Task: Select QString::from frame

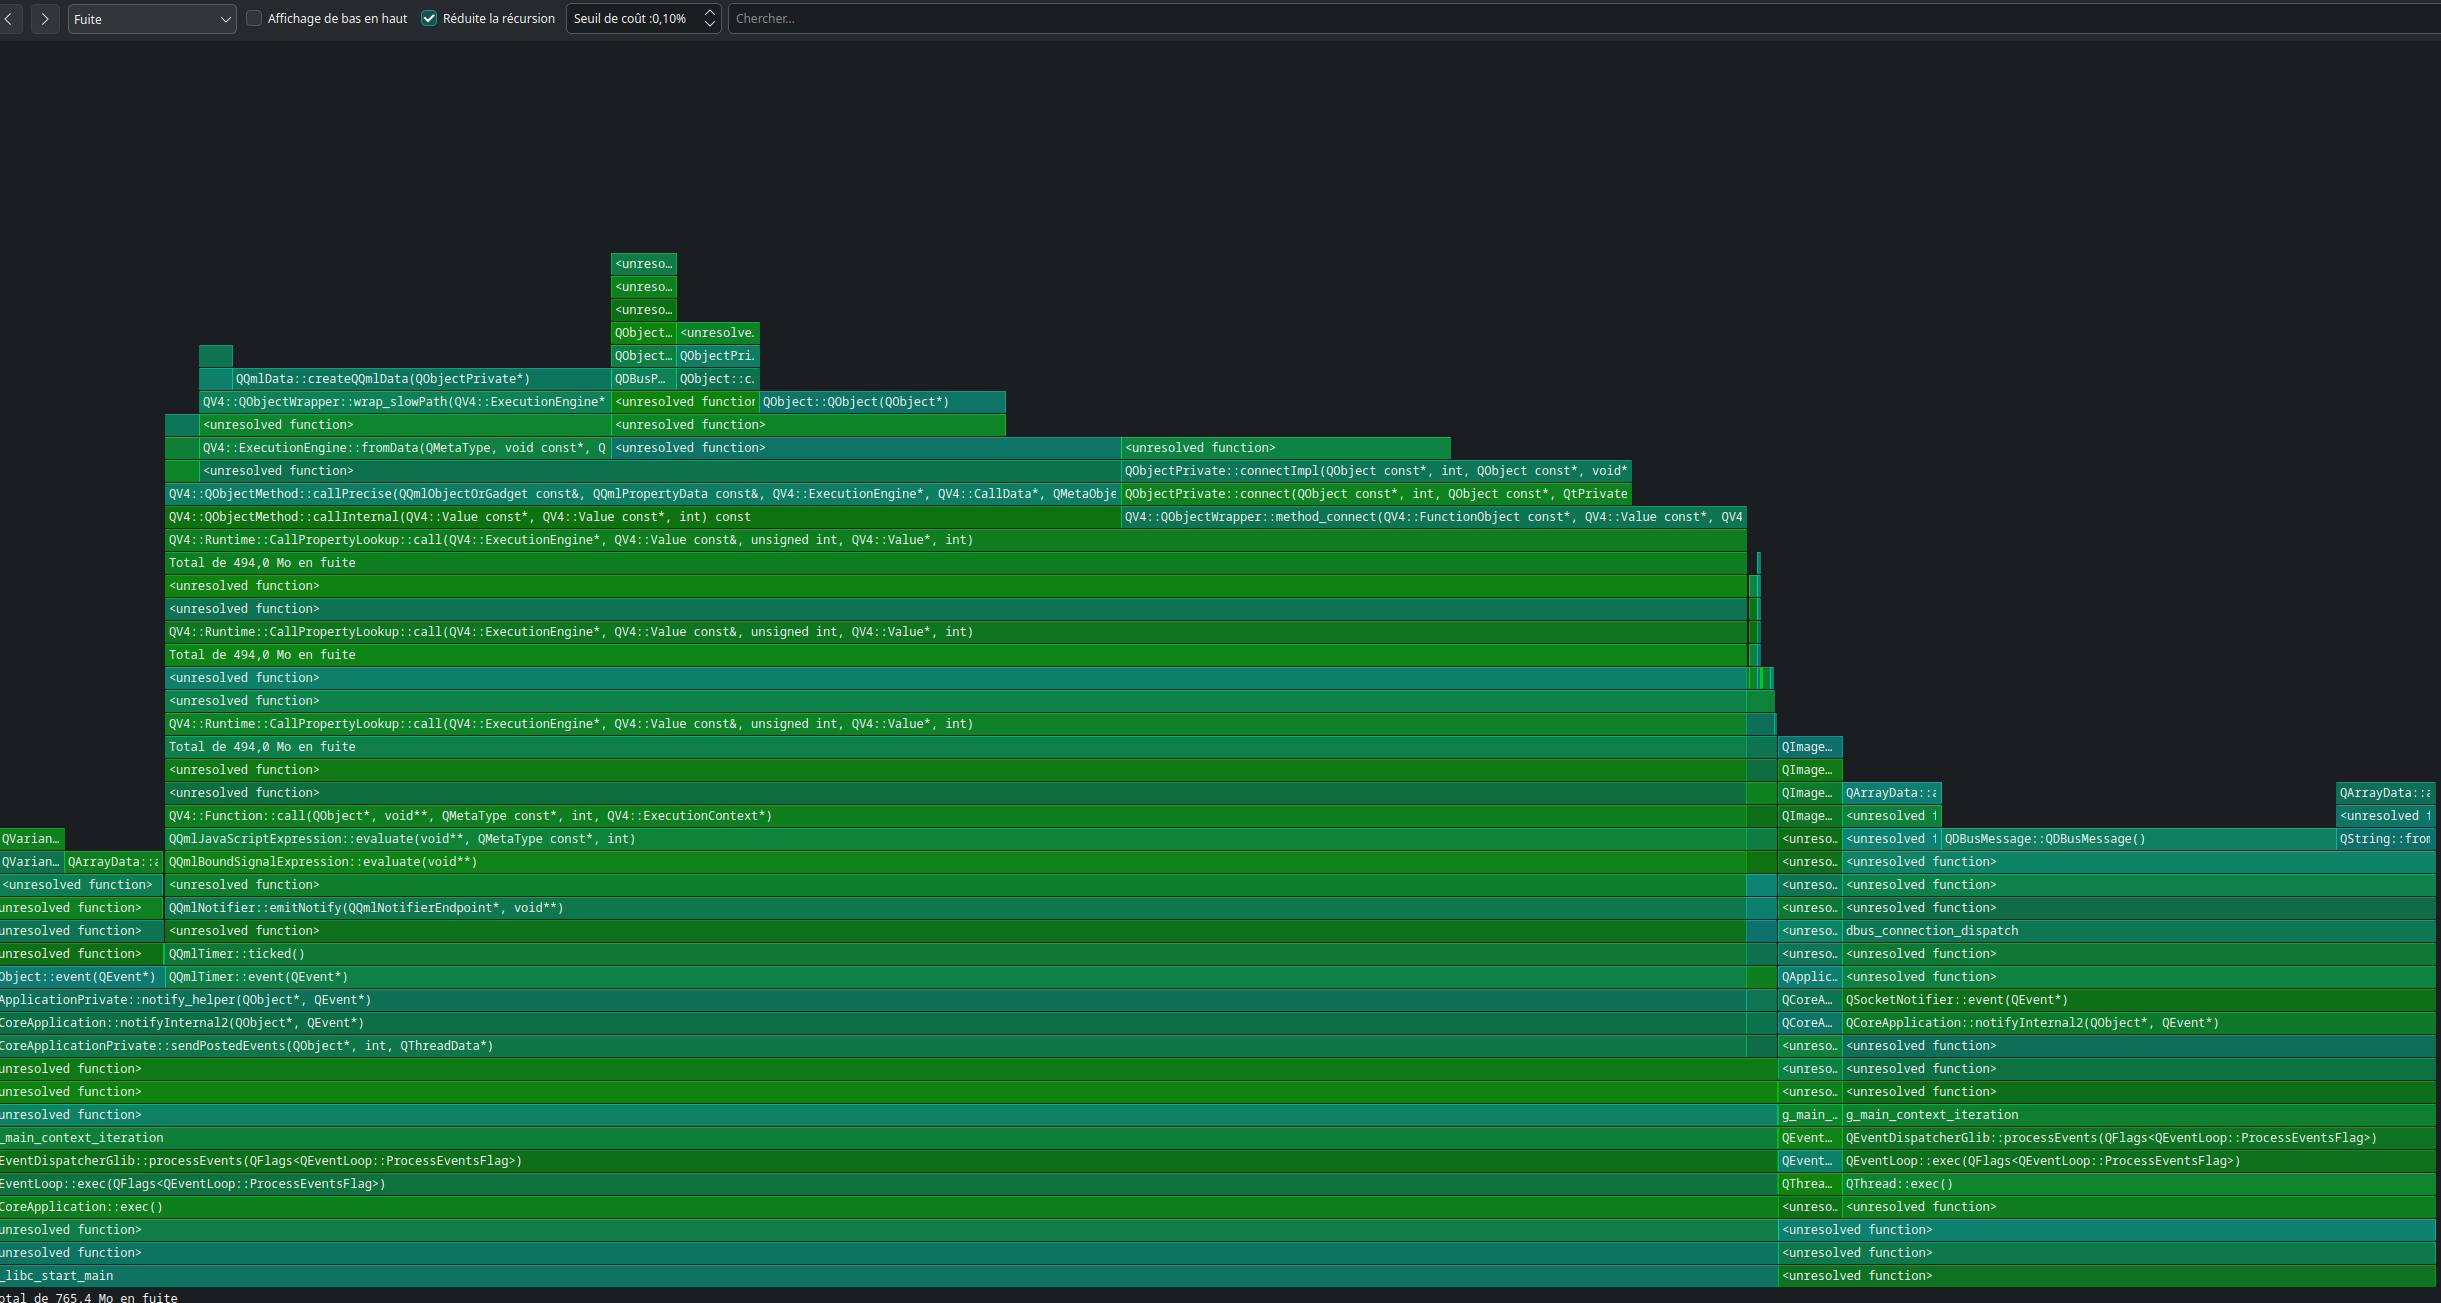Action: click(2385, 839)
